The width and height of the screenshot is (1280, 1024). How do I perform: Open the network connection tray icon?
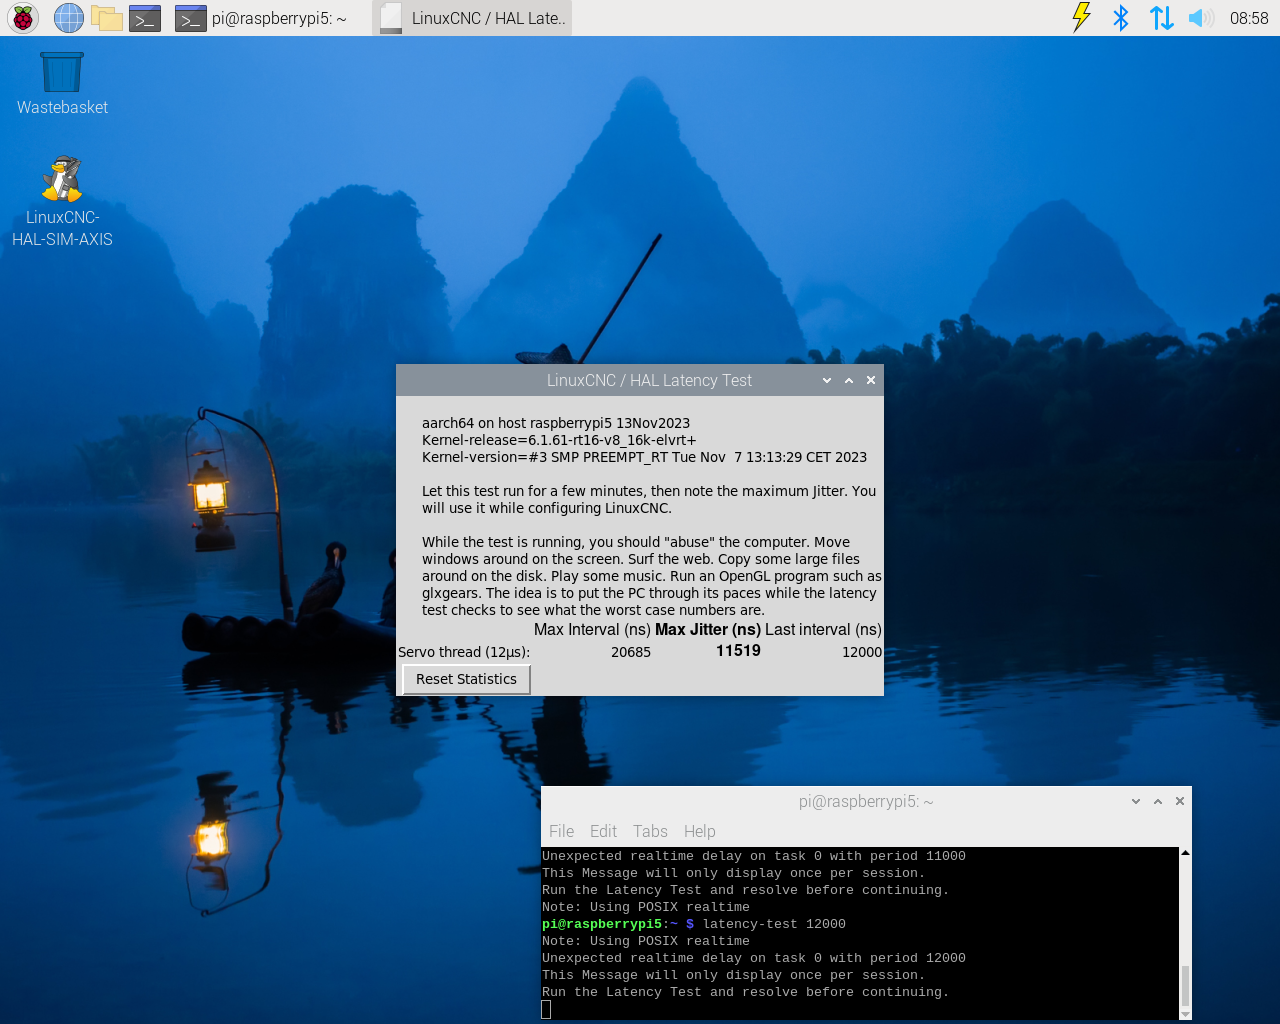tap(1161, 18)
